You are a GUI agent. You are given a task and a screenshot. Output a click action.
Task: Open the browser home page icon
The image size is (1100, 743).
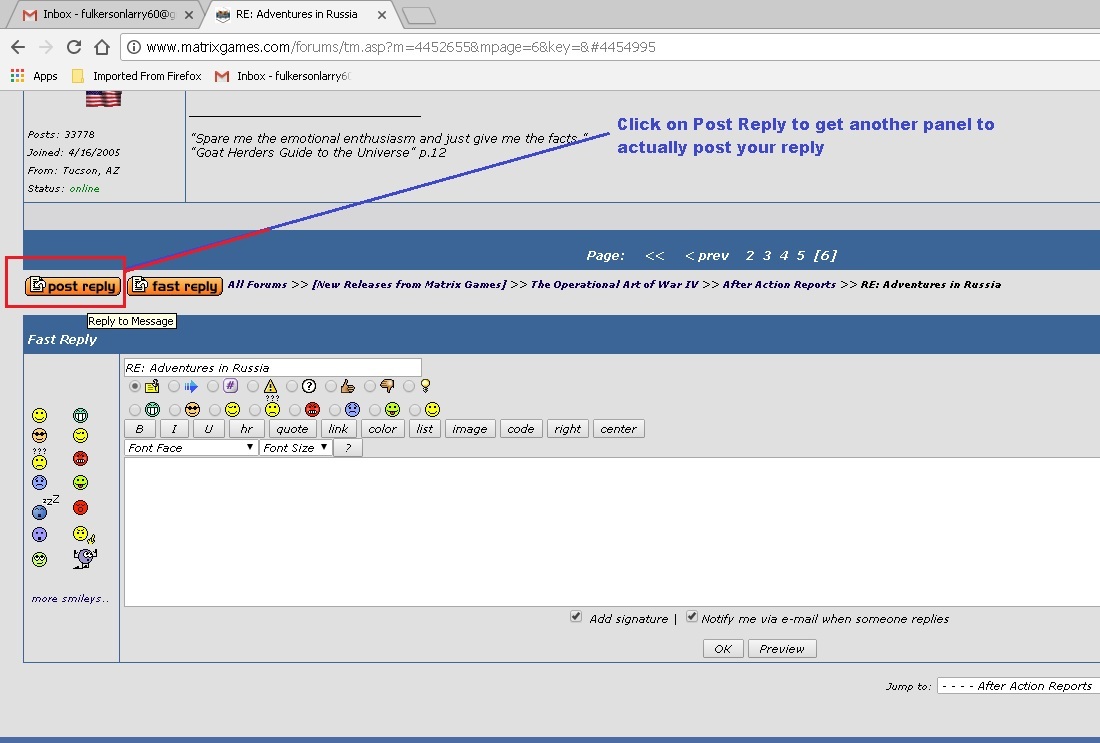click(x=102, y=47)
